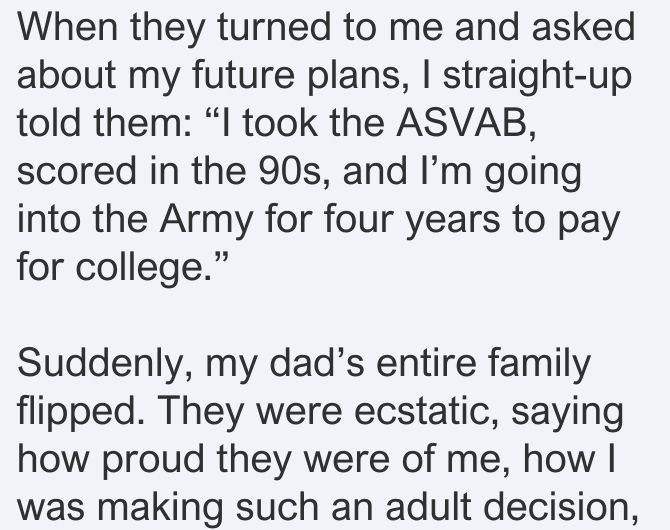
Task: Place cursor on the word "proud"
Action: pyautogui.click(x=153, y=462)
